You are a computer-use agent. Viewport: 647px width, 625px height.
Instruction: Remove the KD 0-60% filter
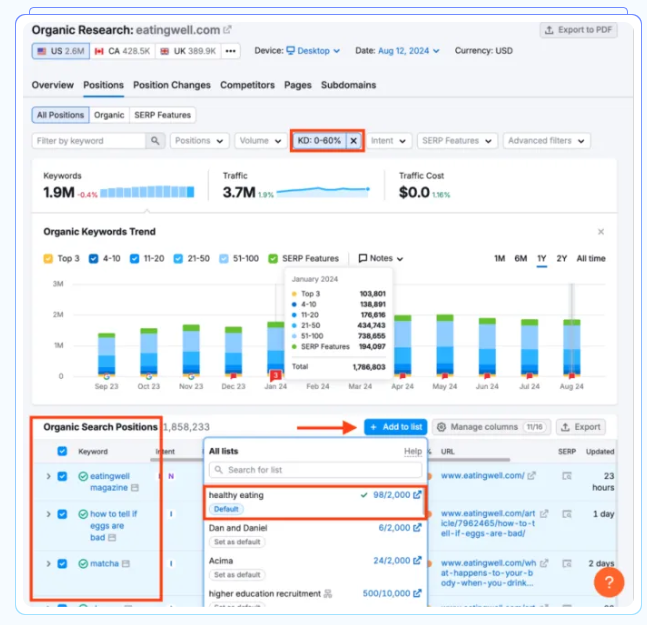pyautogui.click(x=353, y=141)
